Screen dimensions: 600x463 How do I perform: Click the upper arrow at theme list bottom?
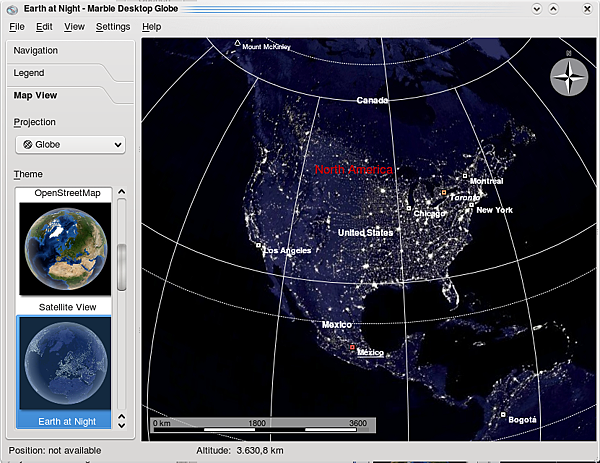122,416
